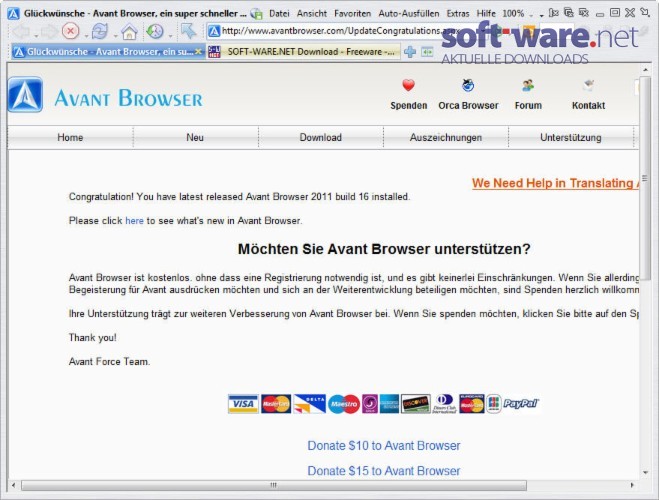Click the red Stop loading button
The width and height of the screenshot is (659, 500).
[71, 31]
